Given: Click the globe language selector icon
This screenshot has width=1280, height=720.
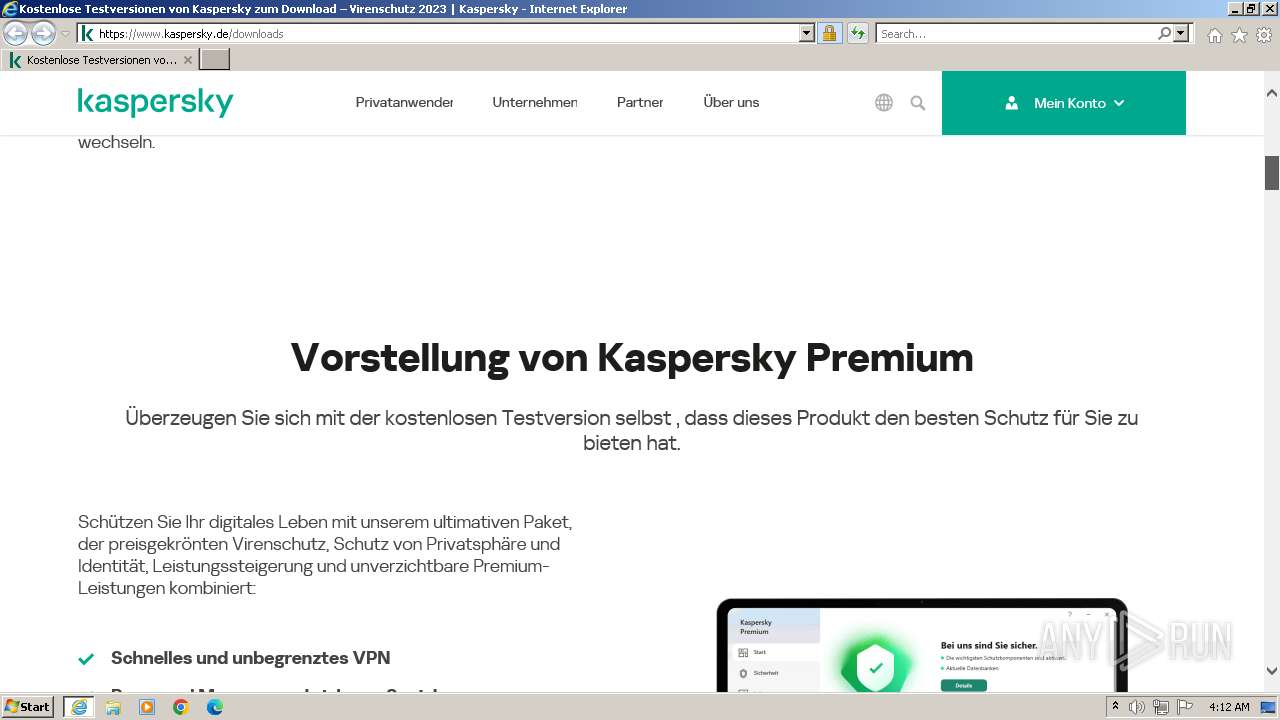Looking at the screenshot, I should [884, 102].
